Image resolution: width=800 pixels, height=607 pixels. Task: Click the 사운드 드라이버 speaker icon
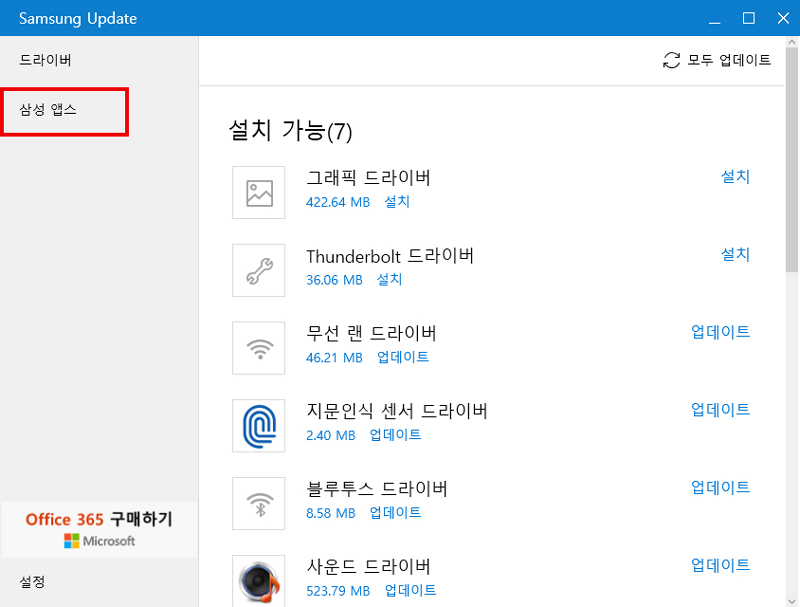[259, 581]
